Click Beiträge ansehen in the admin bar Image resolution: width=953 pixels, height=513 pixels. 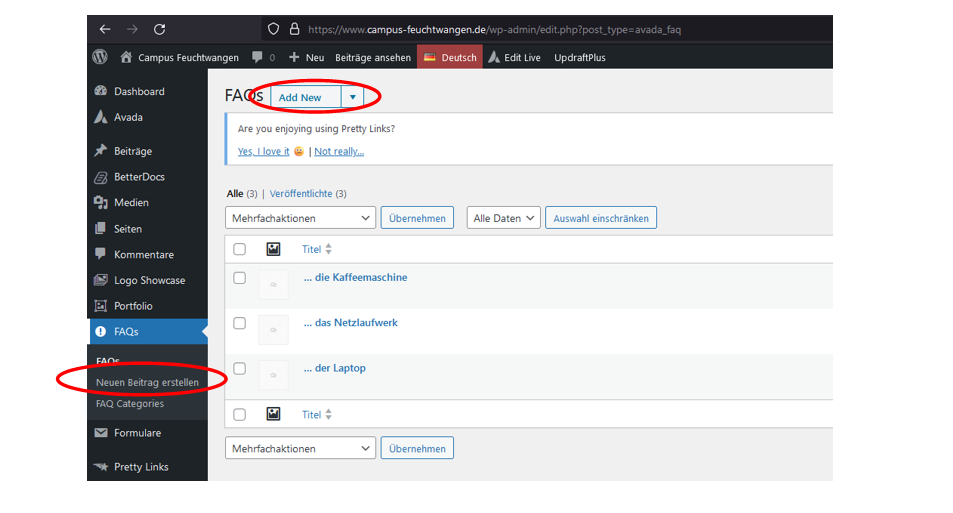373,57
